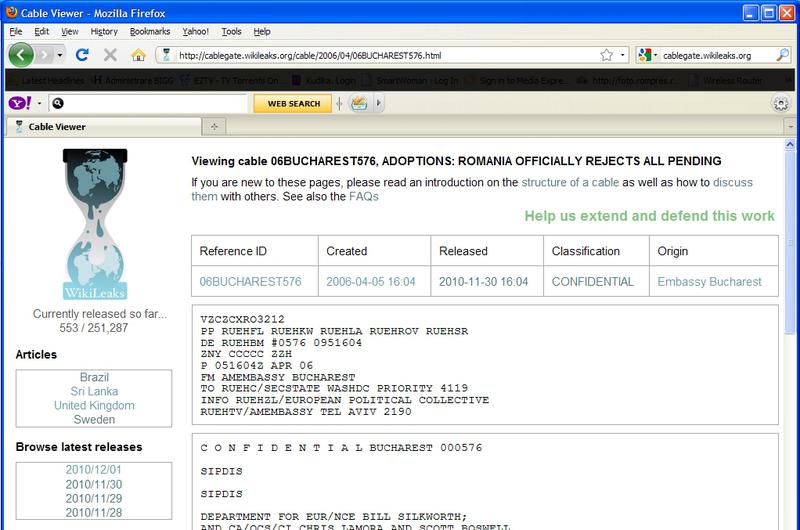Click the green Back navigation arrow
This screenshot has width=800, height=530.
click(22, 54)
